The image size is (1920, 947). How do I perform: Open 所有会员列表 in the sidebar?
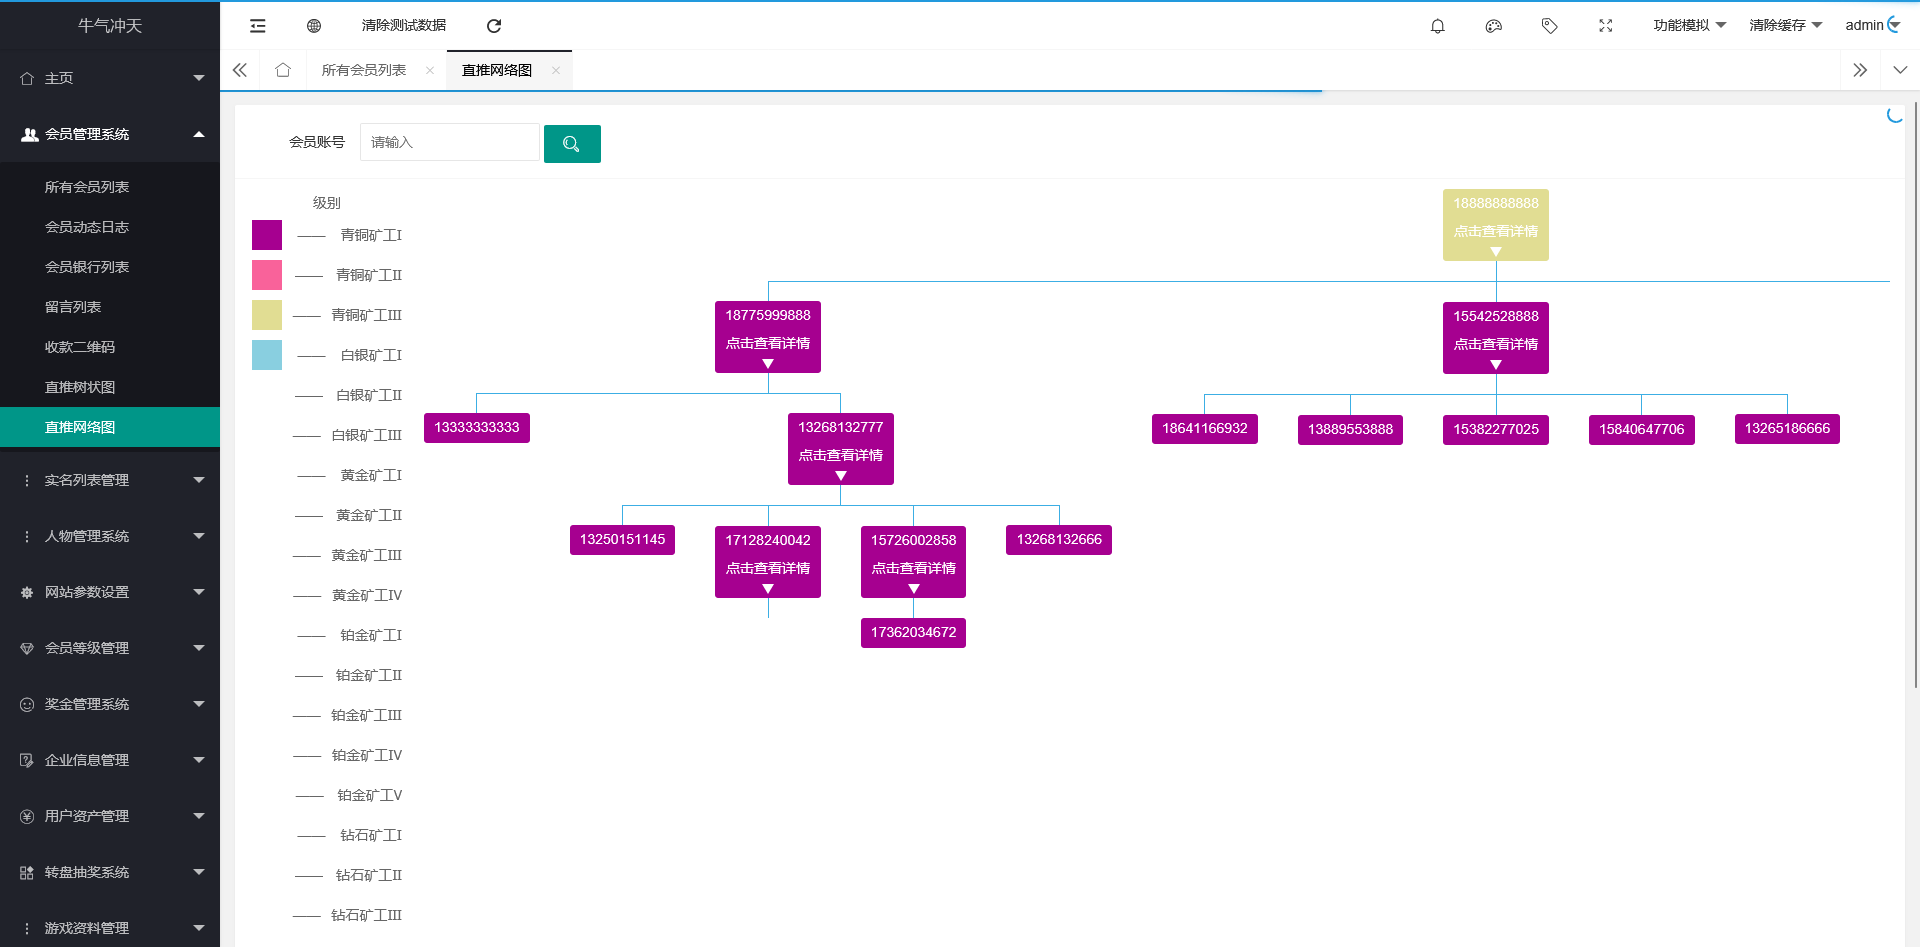[110, 187]
